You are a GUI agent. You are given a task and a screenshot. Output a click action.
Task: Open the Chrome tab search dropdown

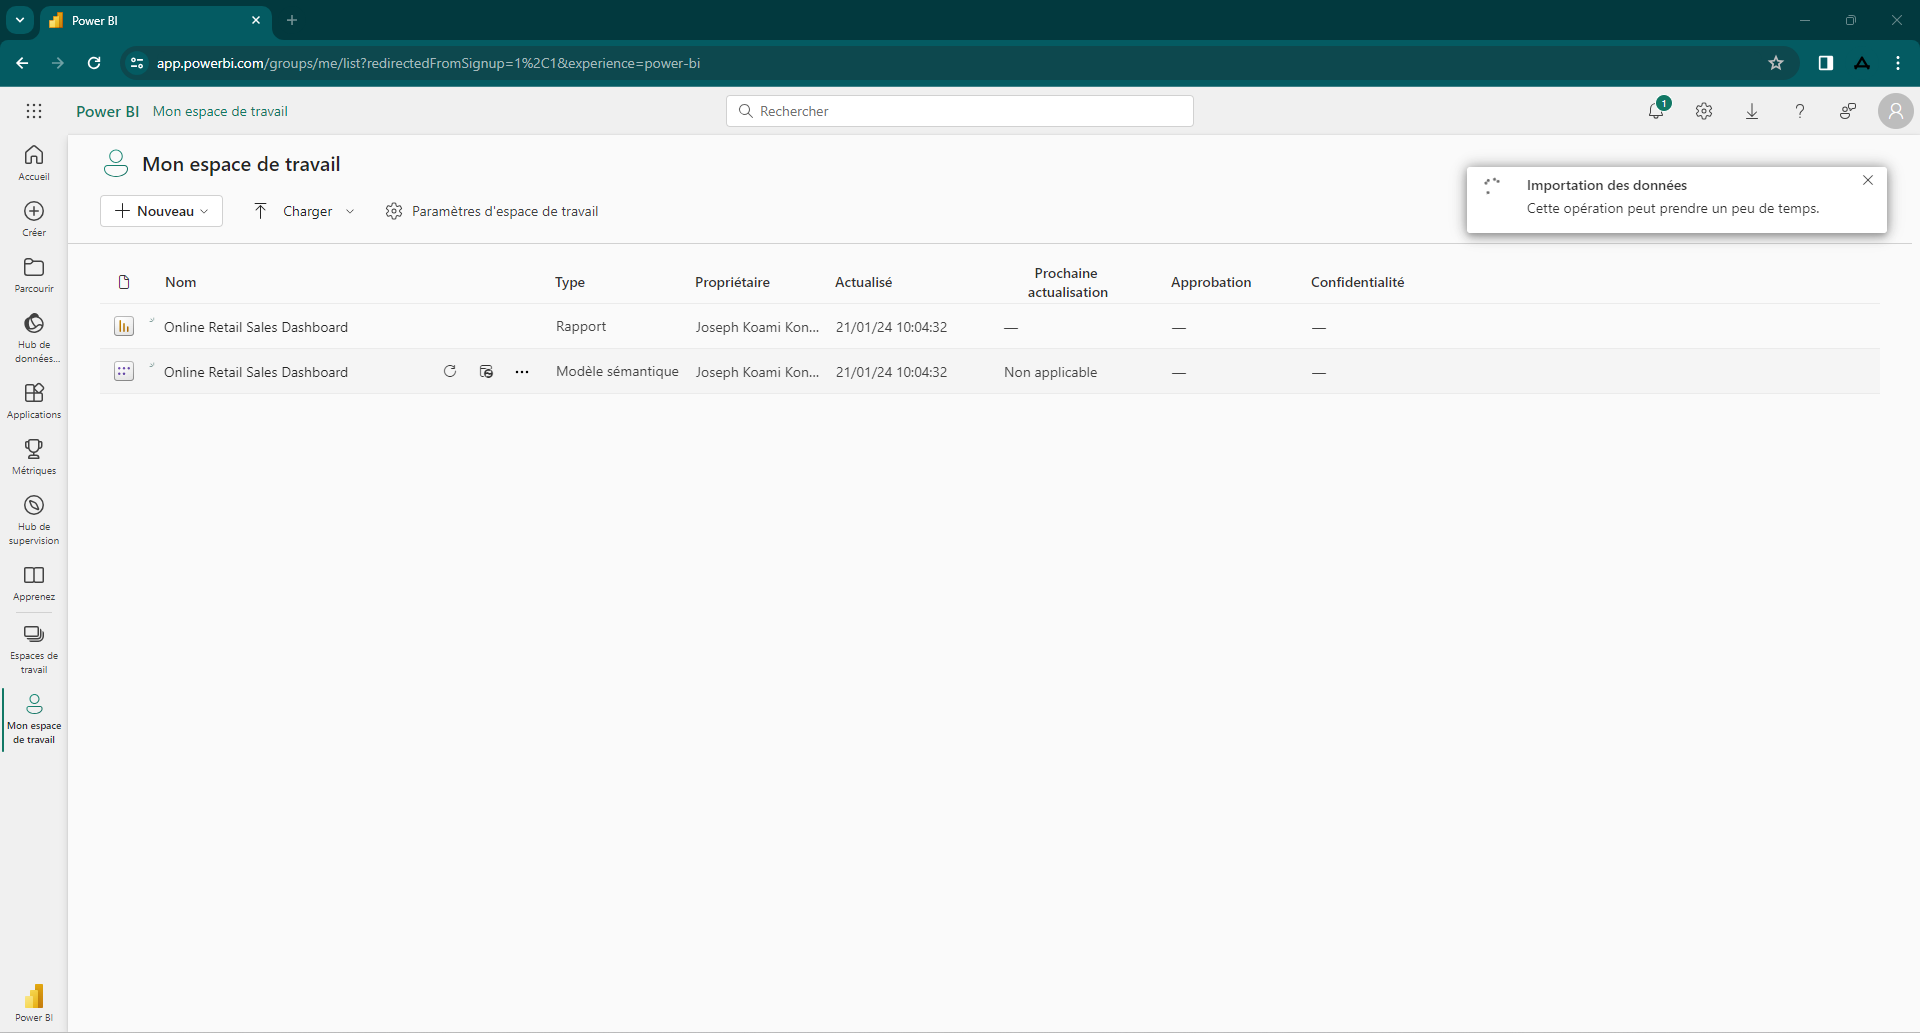click(x=20, y=20)
